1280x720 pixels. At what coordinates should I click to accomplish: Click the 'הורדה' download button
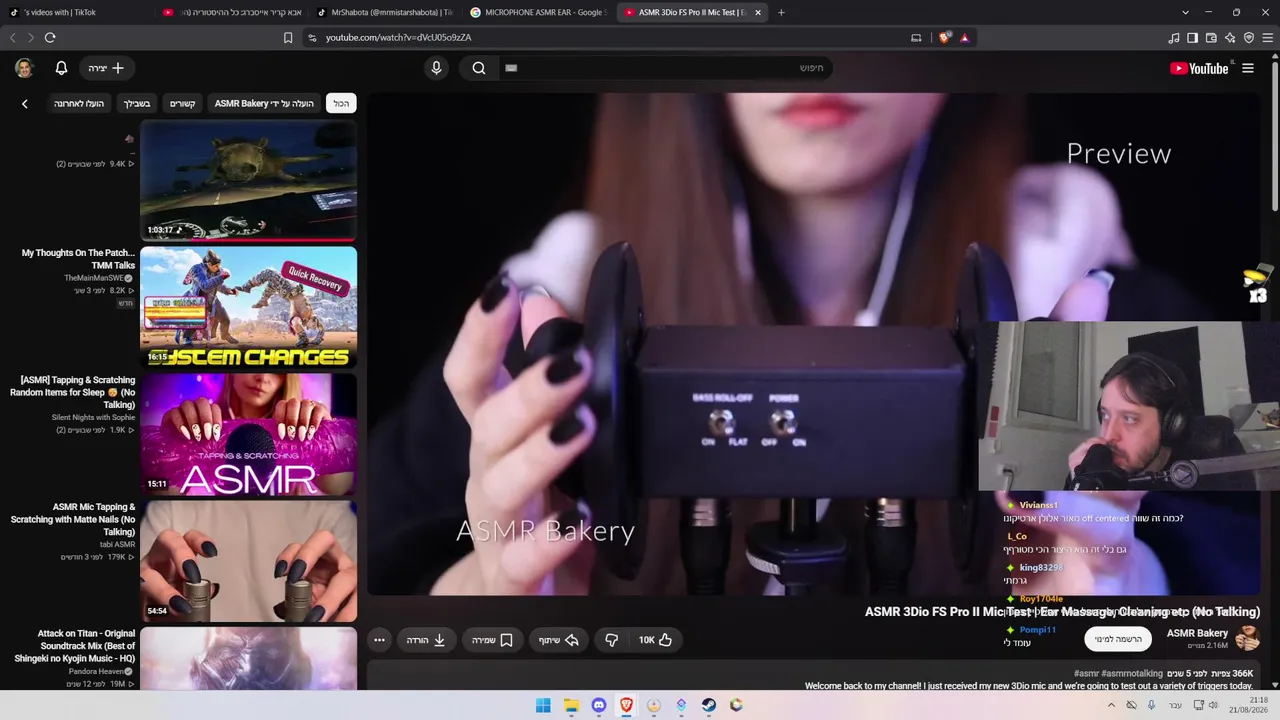(x=426, y=640)
